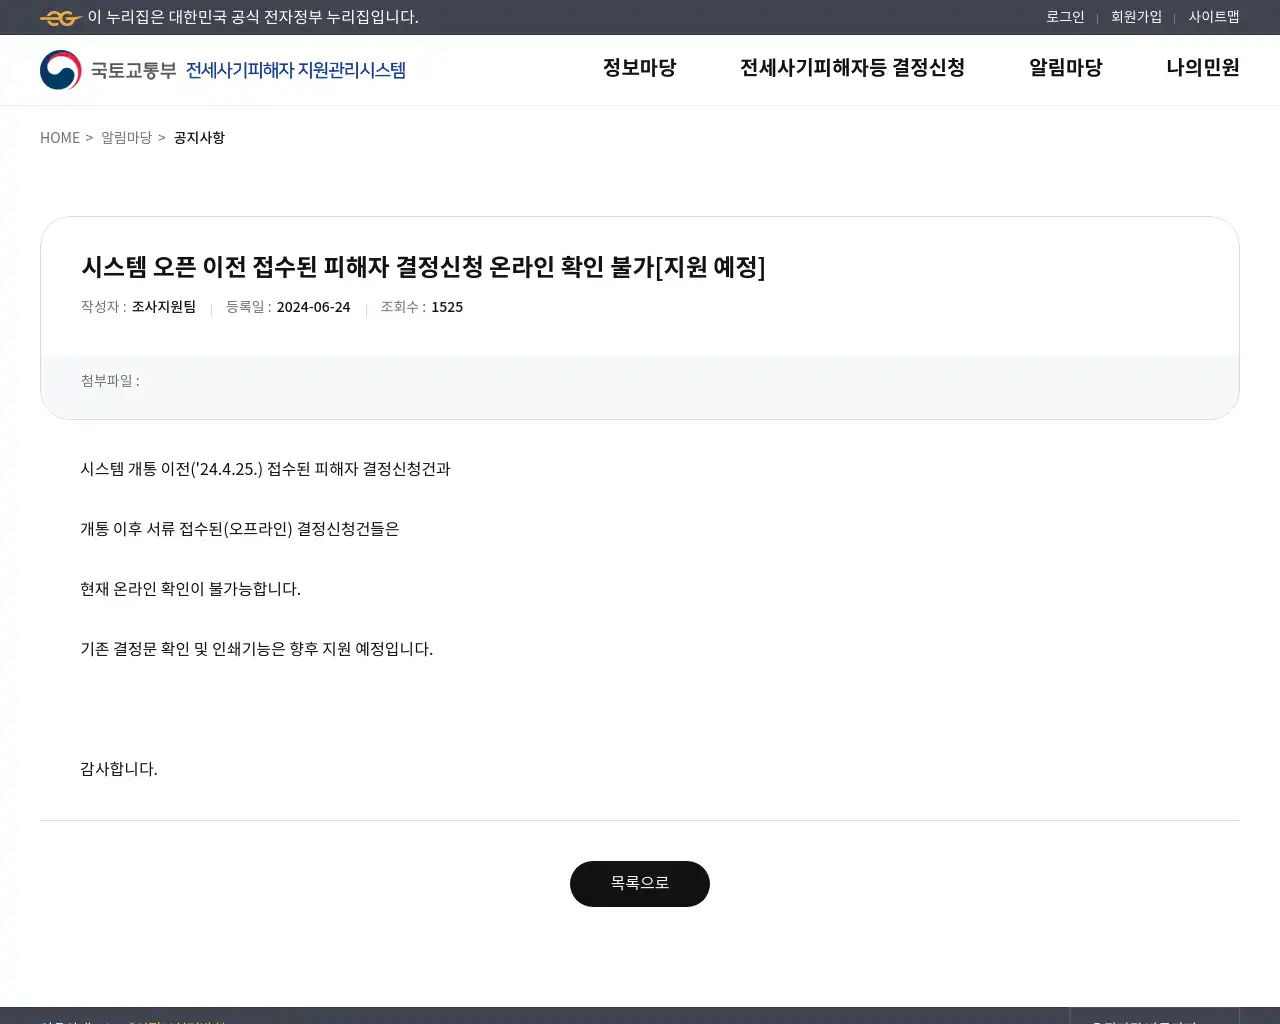Image resolution: width=1280 pixels, height=1024 pixels.
Task: Click the view count 1525
Action: tap(447, 307)
